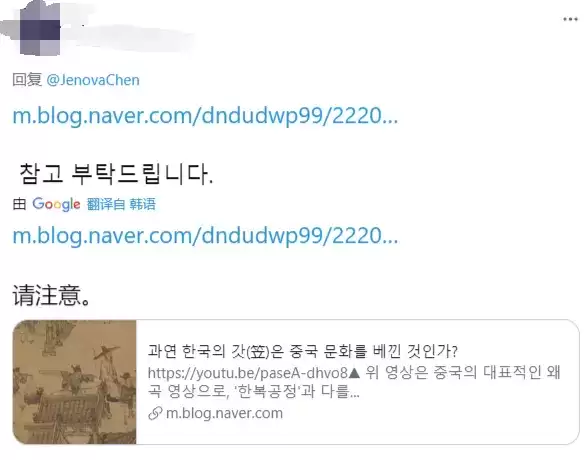584x460 pixels.
Task: Click the original Korean text 참고 부탁드립니다
Action: (x=116, y=174)
